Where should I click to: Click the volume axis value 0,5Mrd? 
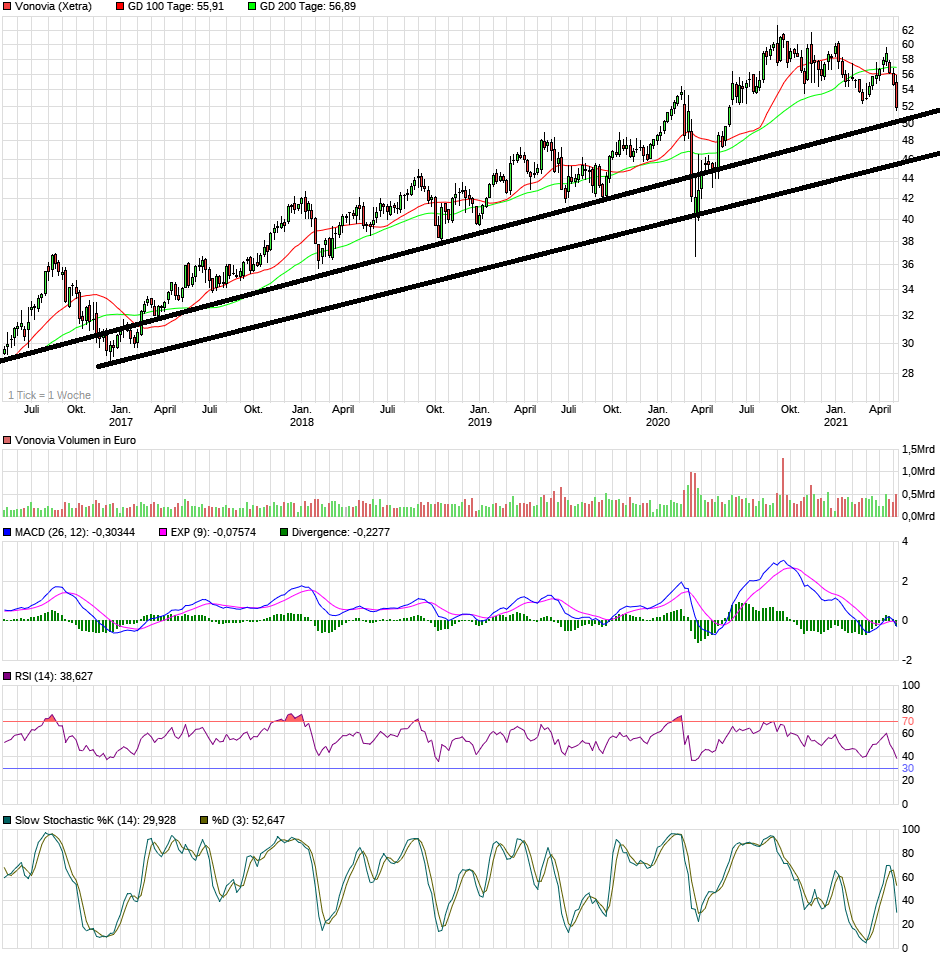[x=918, y=494]
